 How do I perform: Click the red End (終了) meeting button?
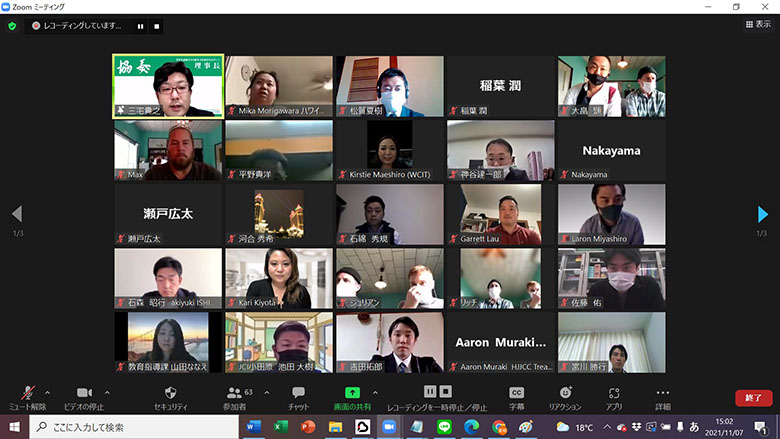coord(753,397)
